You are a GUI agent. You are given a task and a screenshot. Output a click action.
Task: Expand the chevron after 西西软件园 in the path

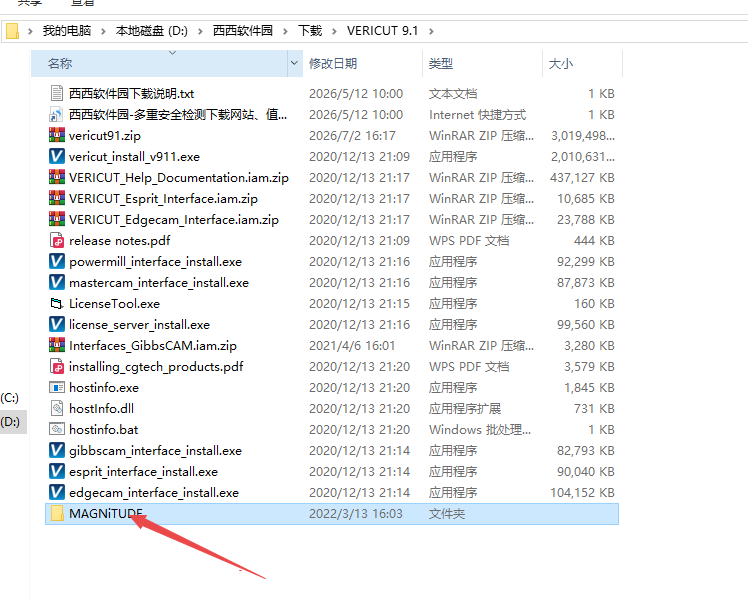tap(285, 31)
